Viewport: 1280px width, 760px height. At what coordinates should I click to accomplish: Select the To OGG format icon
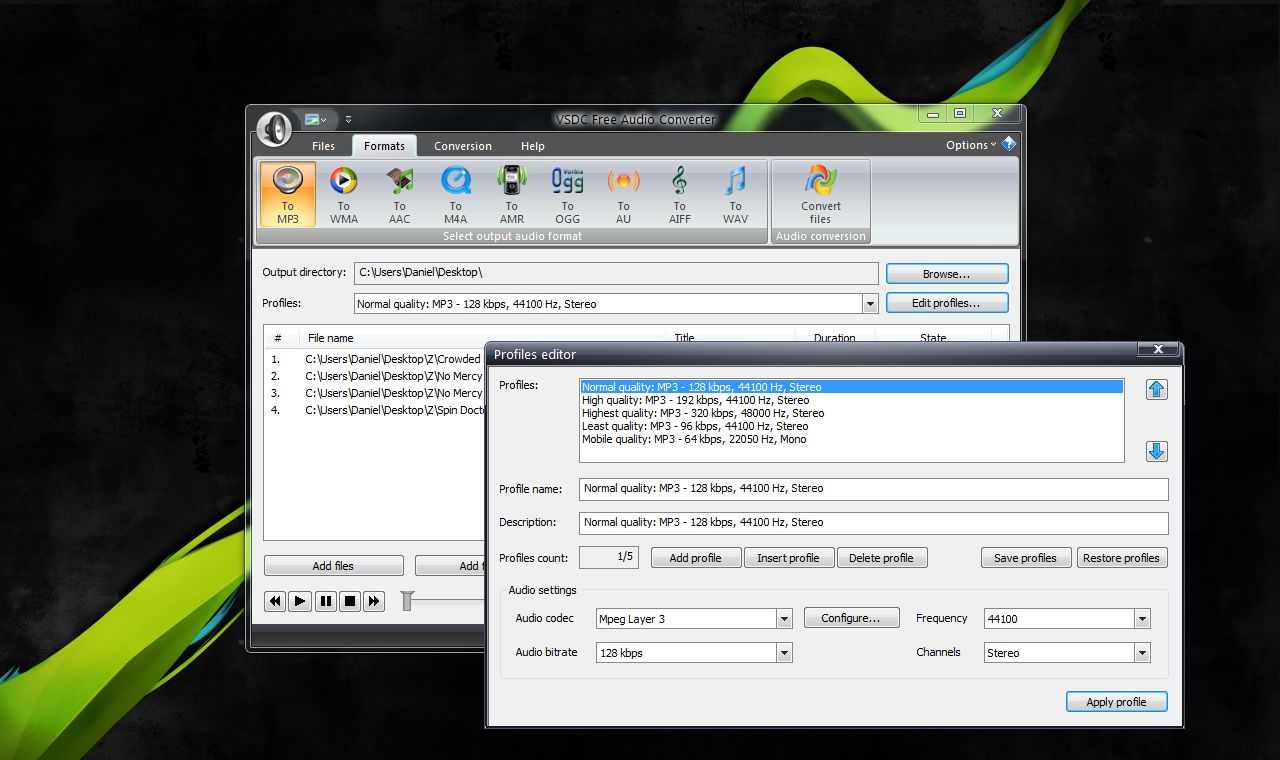coord(567,194)
